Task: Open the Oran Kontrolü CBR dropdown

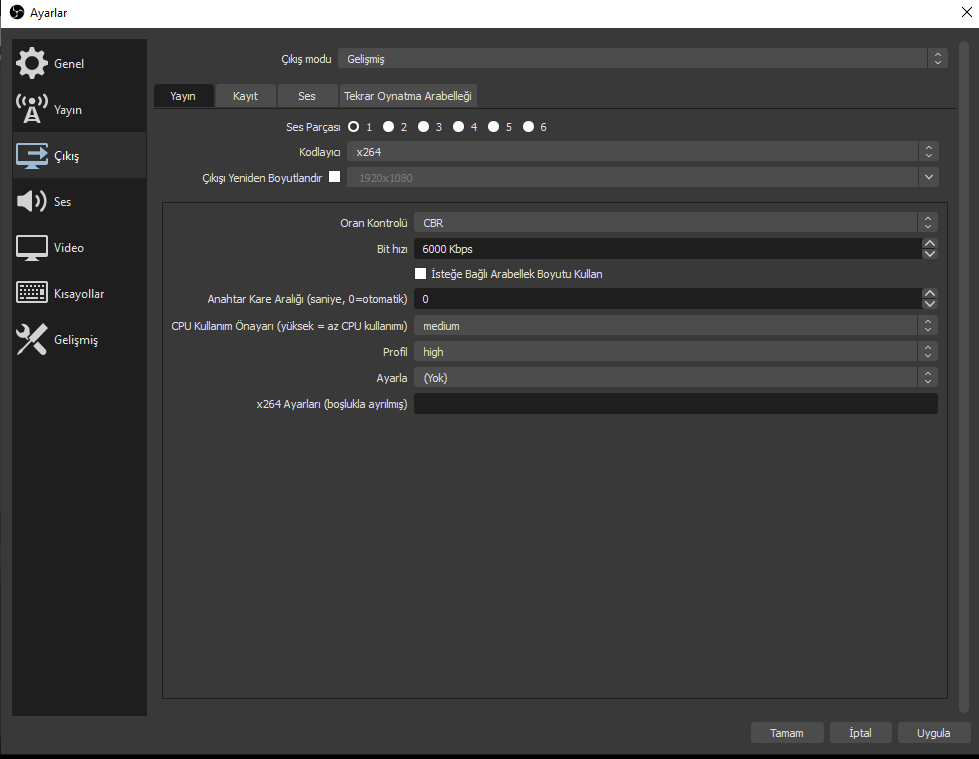Action: click(x=676, y=223)
